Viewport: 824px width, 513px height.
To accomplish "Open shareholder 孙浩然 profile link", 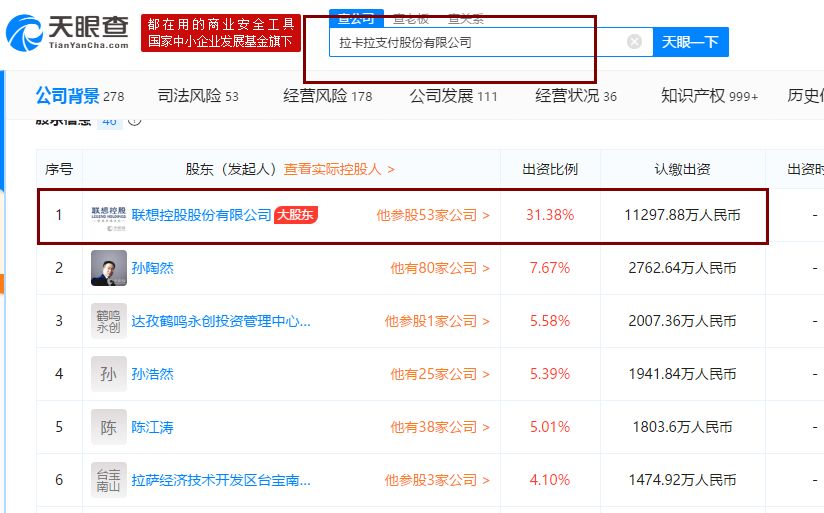I will tap(152, 374).
